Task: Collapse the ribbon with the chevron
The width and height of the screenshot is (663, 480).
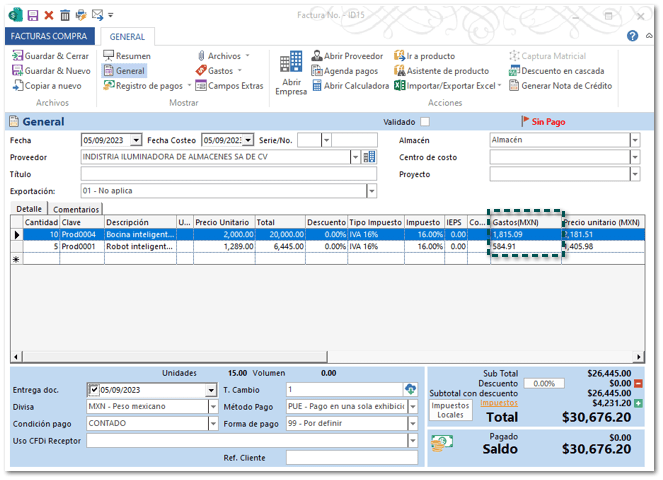Action: pos(649,36)
